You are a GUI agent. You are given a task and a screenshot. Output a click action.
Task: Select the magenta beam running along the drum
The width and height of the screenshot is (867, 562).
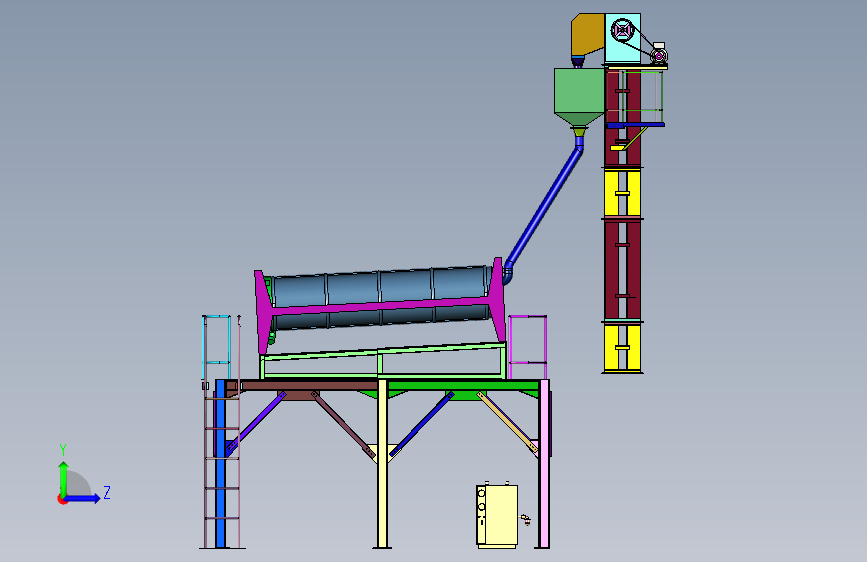[380, 305]
